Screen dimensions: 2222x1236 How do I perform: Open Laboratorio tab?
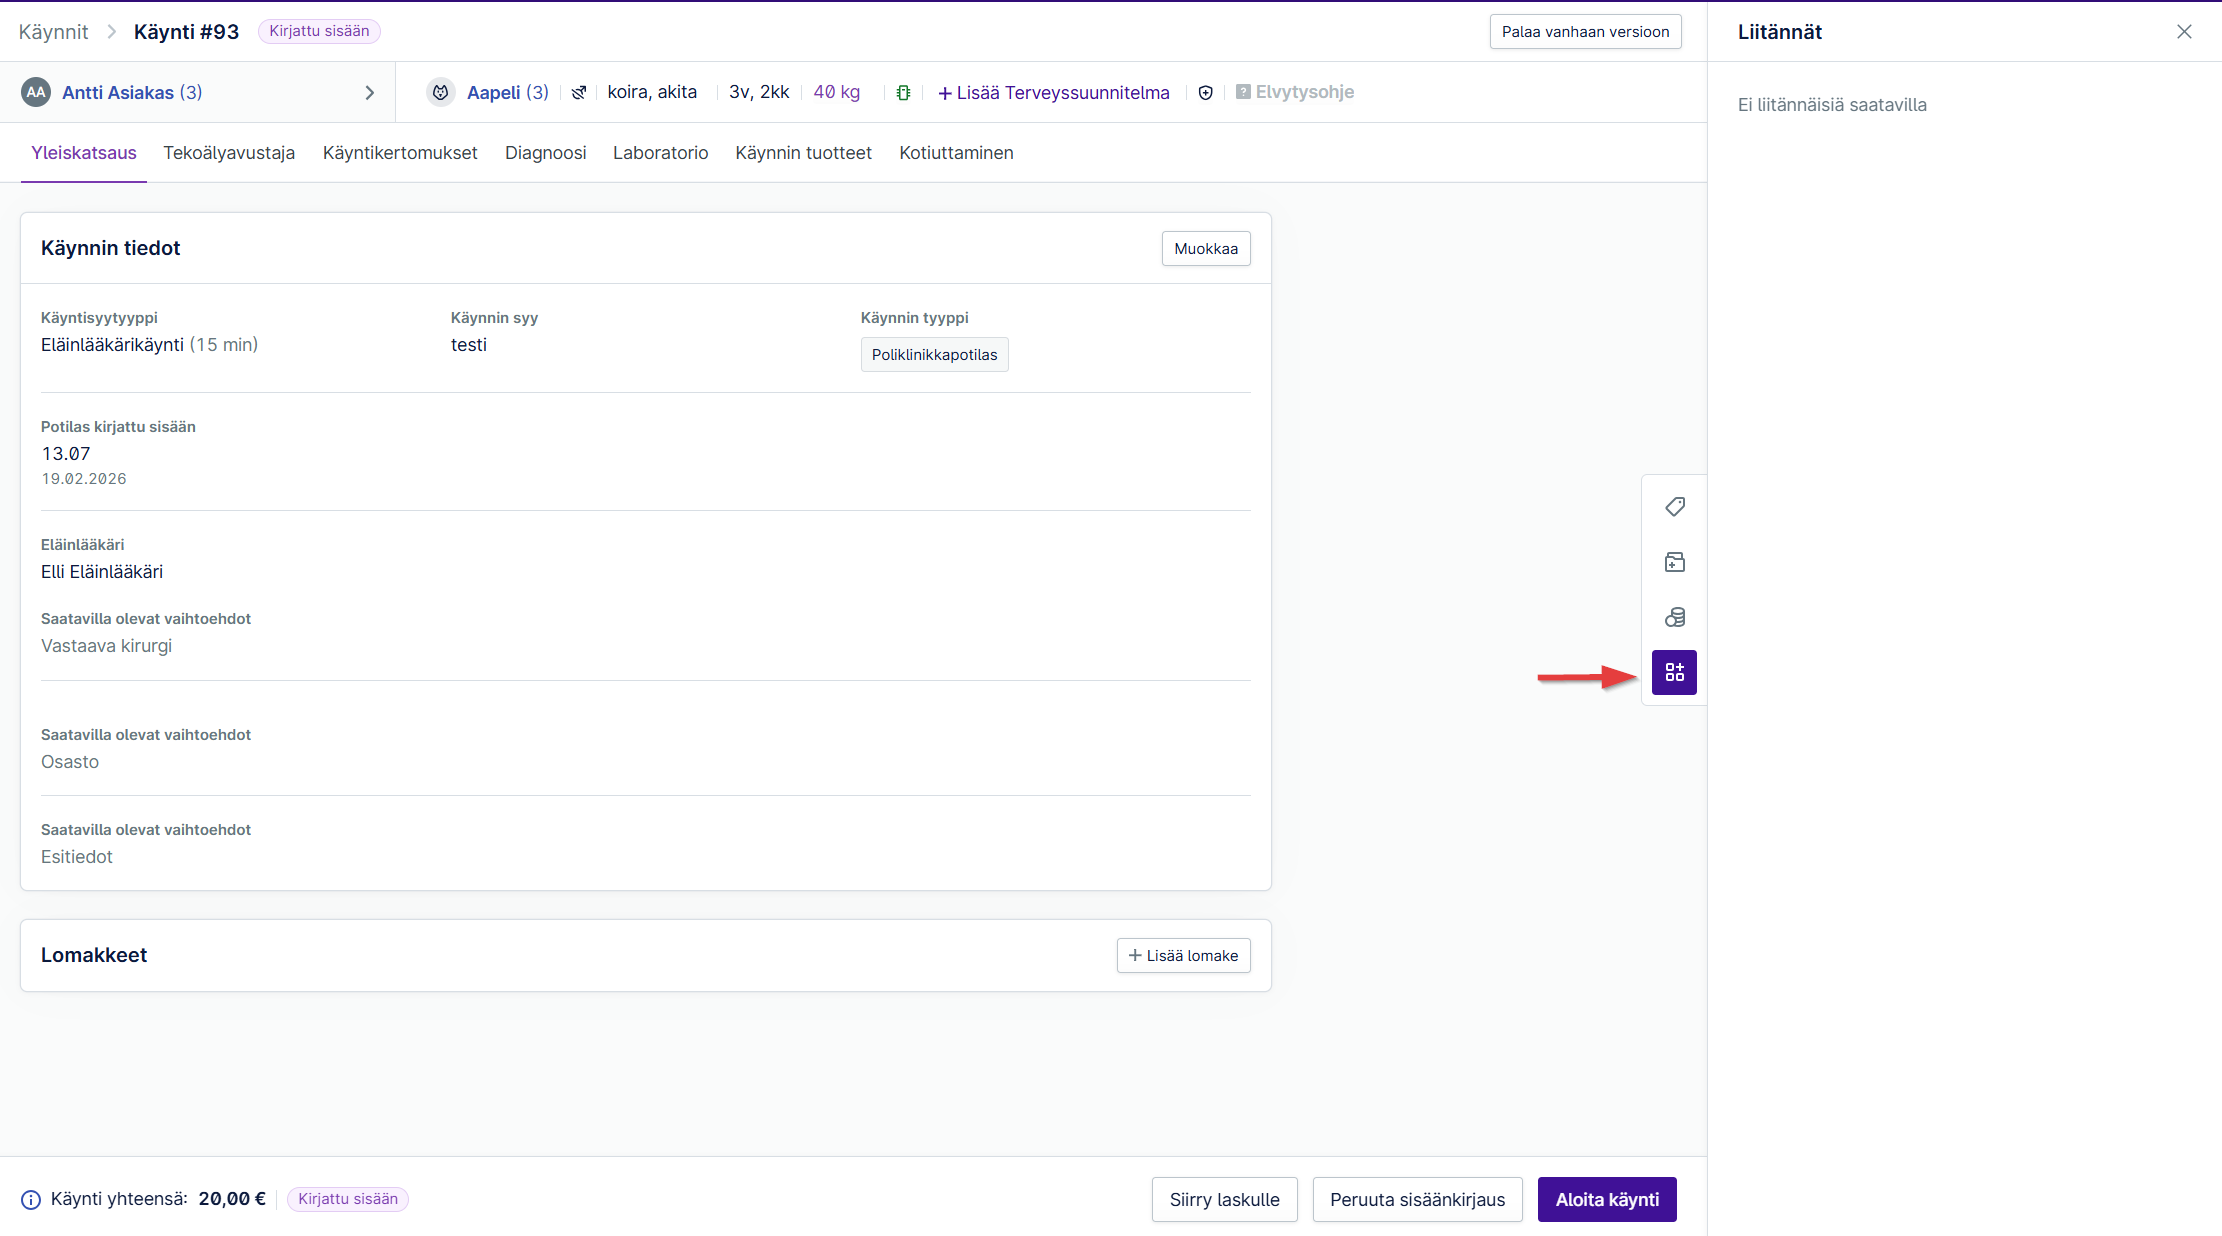660,153
